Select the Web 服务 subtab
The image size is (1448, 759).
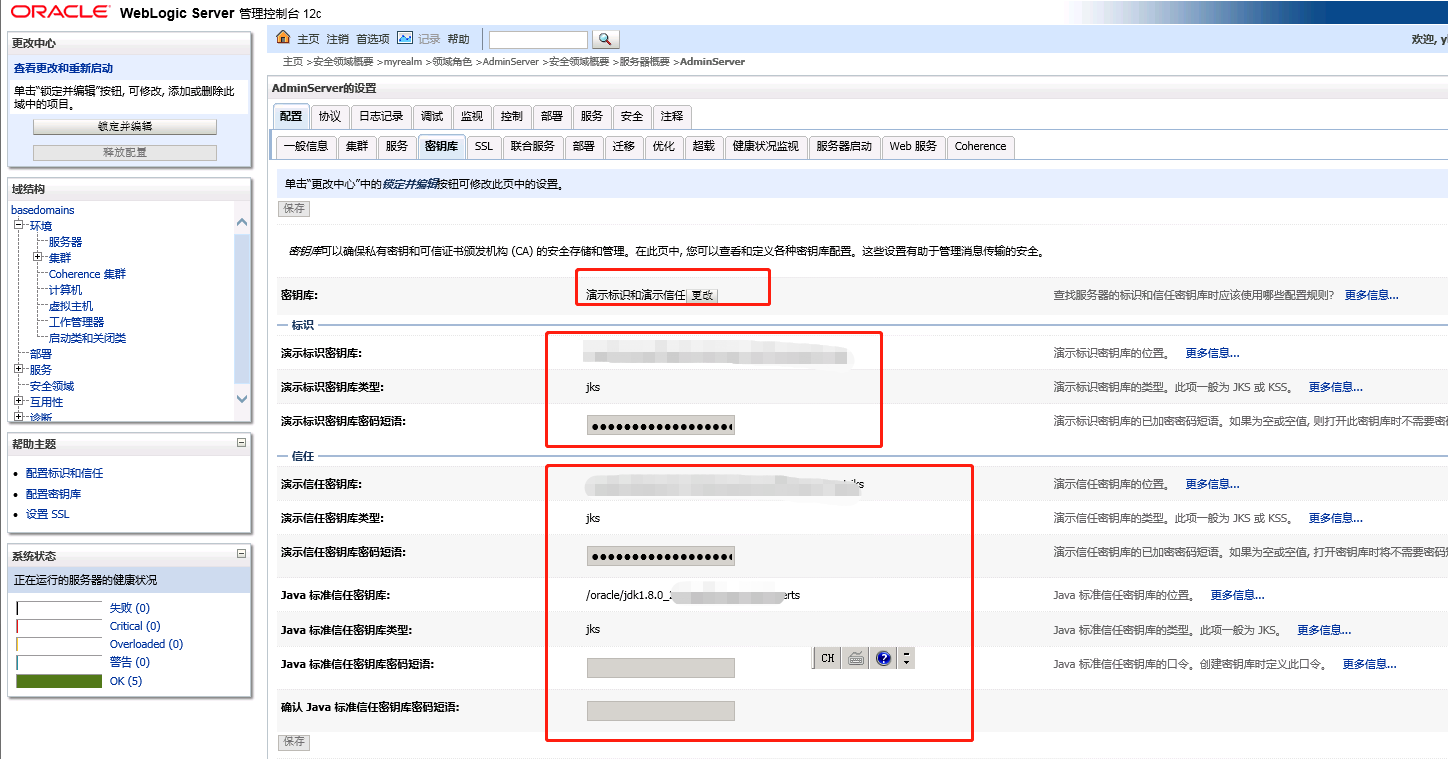[913, 146]
